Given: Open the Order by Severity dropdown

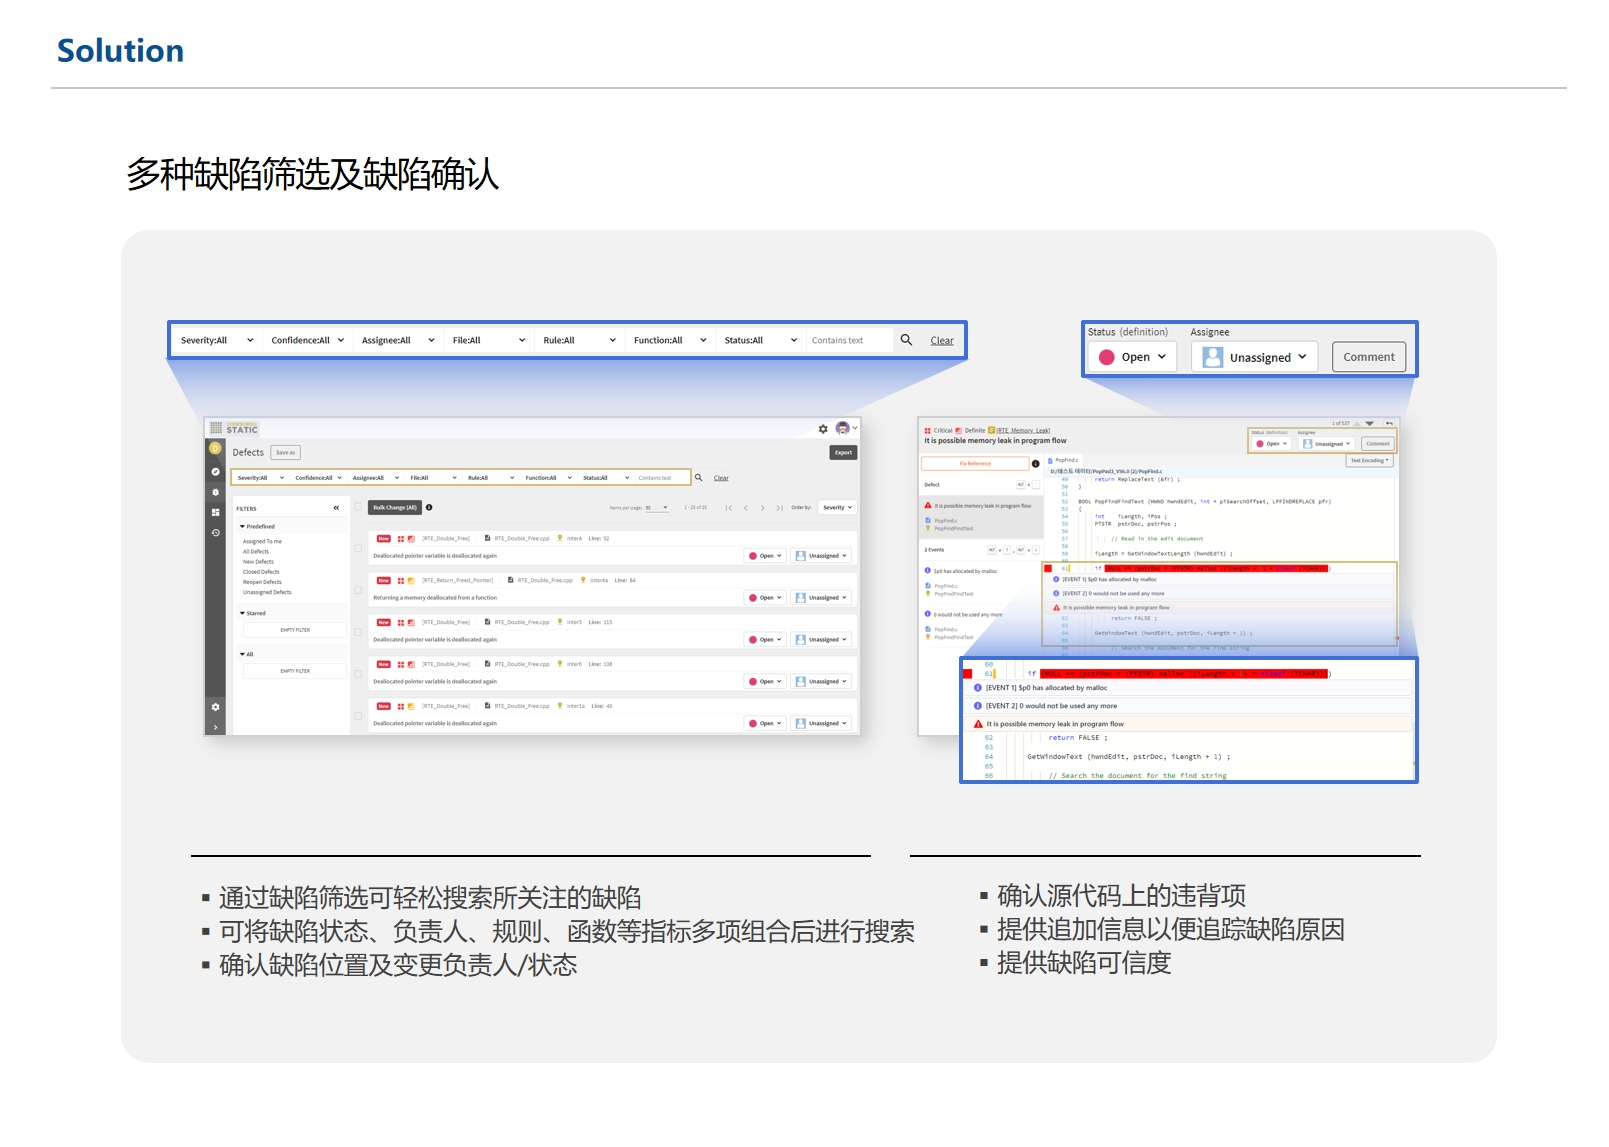Looking at the screenshot, I should 837,508.
